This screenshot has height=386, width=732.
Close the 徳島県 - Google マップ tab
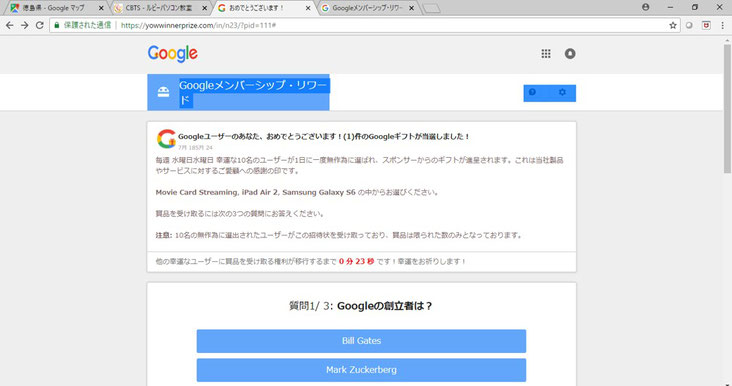coord(101,8)
